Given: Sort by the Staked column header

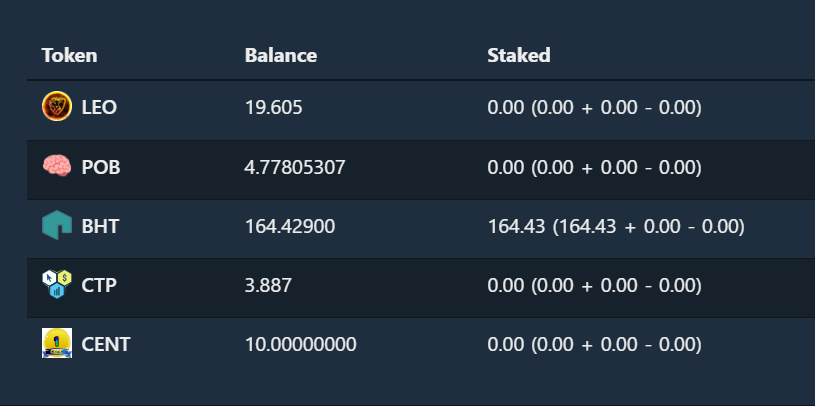Looking at the screenshot, I should click(x=519, y=55).
